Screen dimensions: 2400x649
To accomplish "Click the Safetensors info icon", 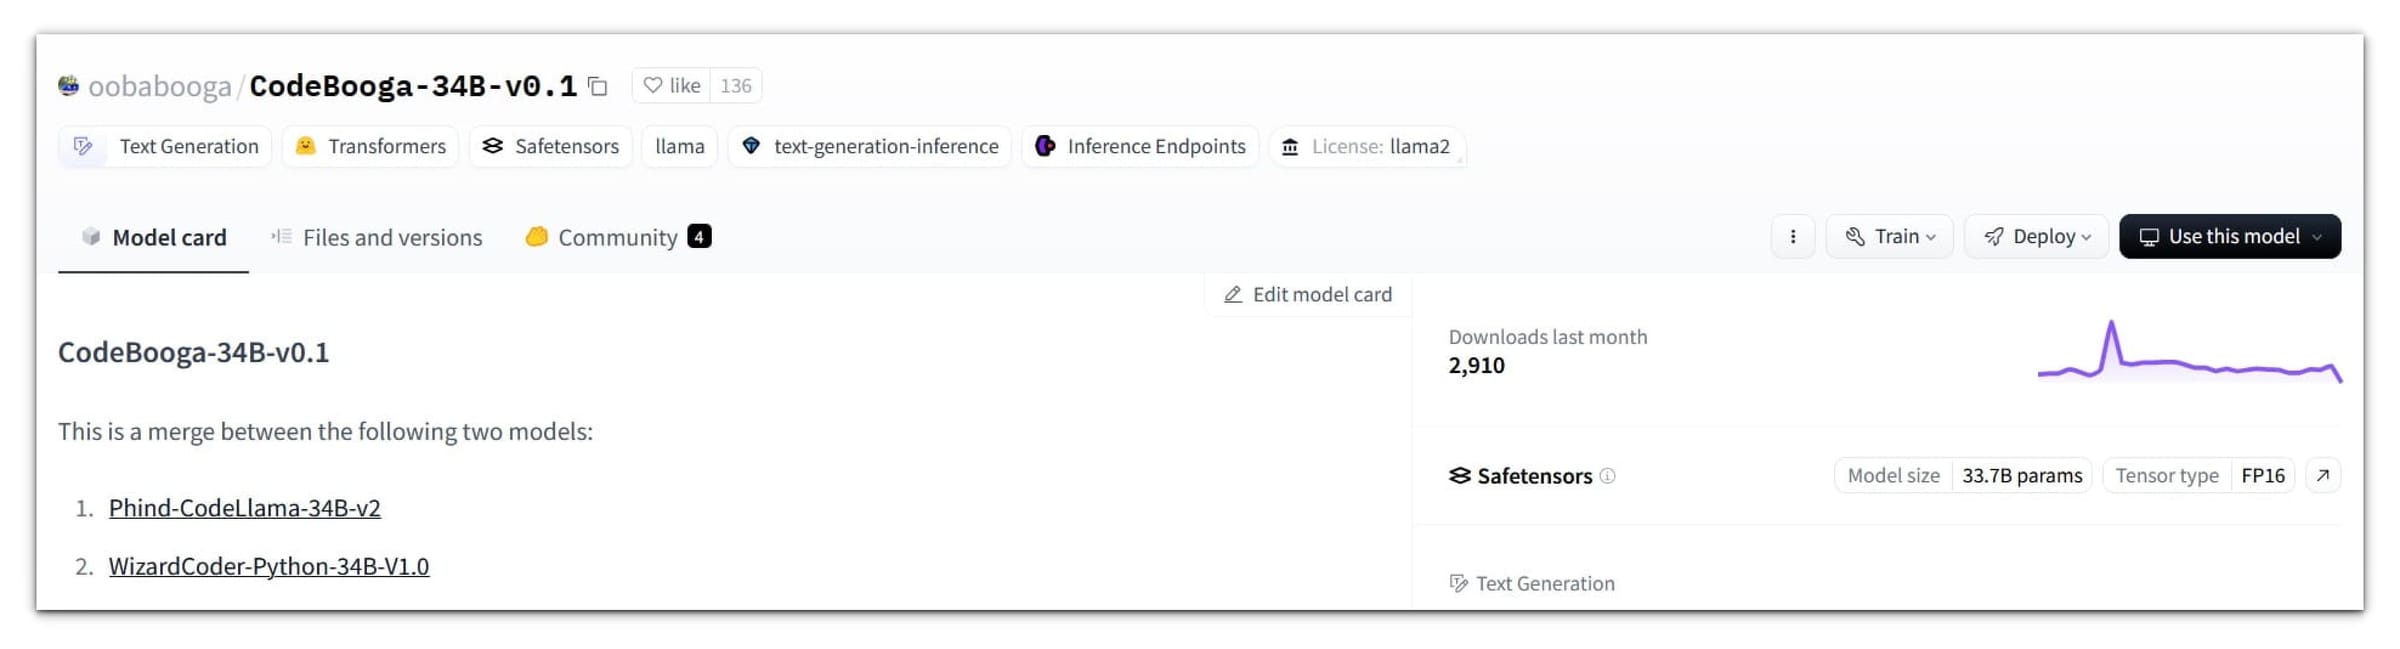I will coord(1608,476).
